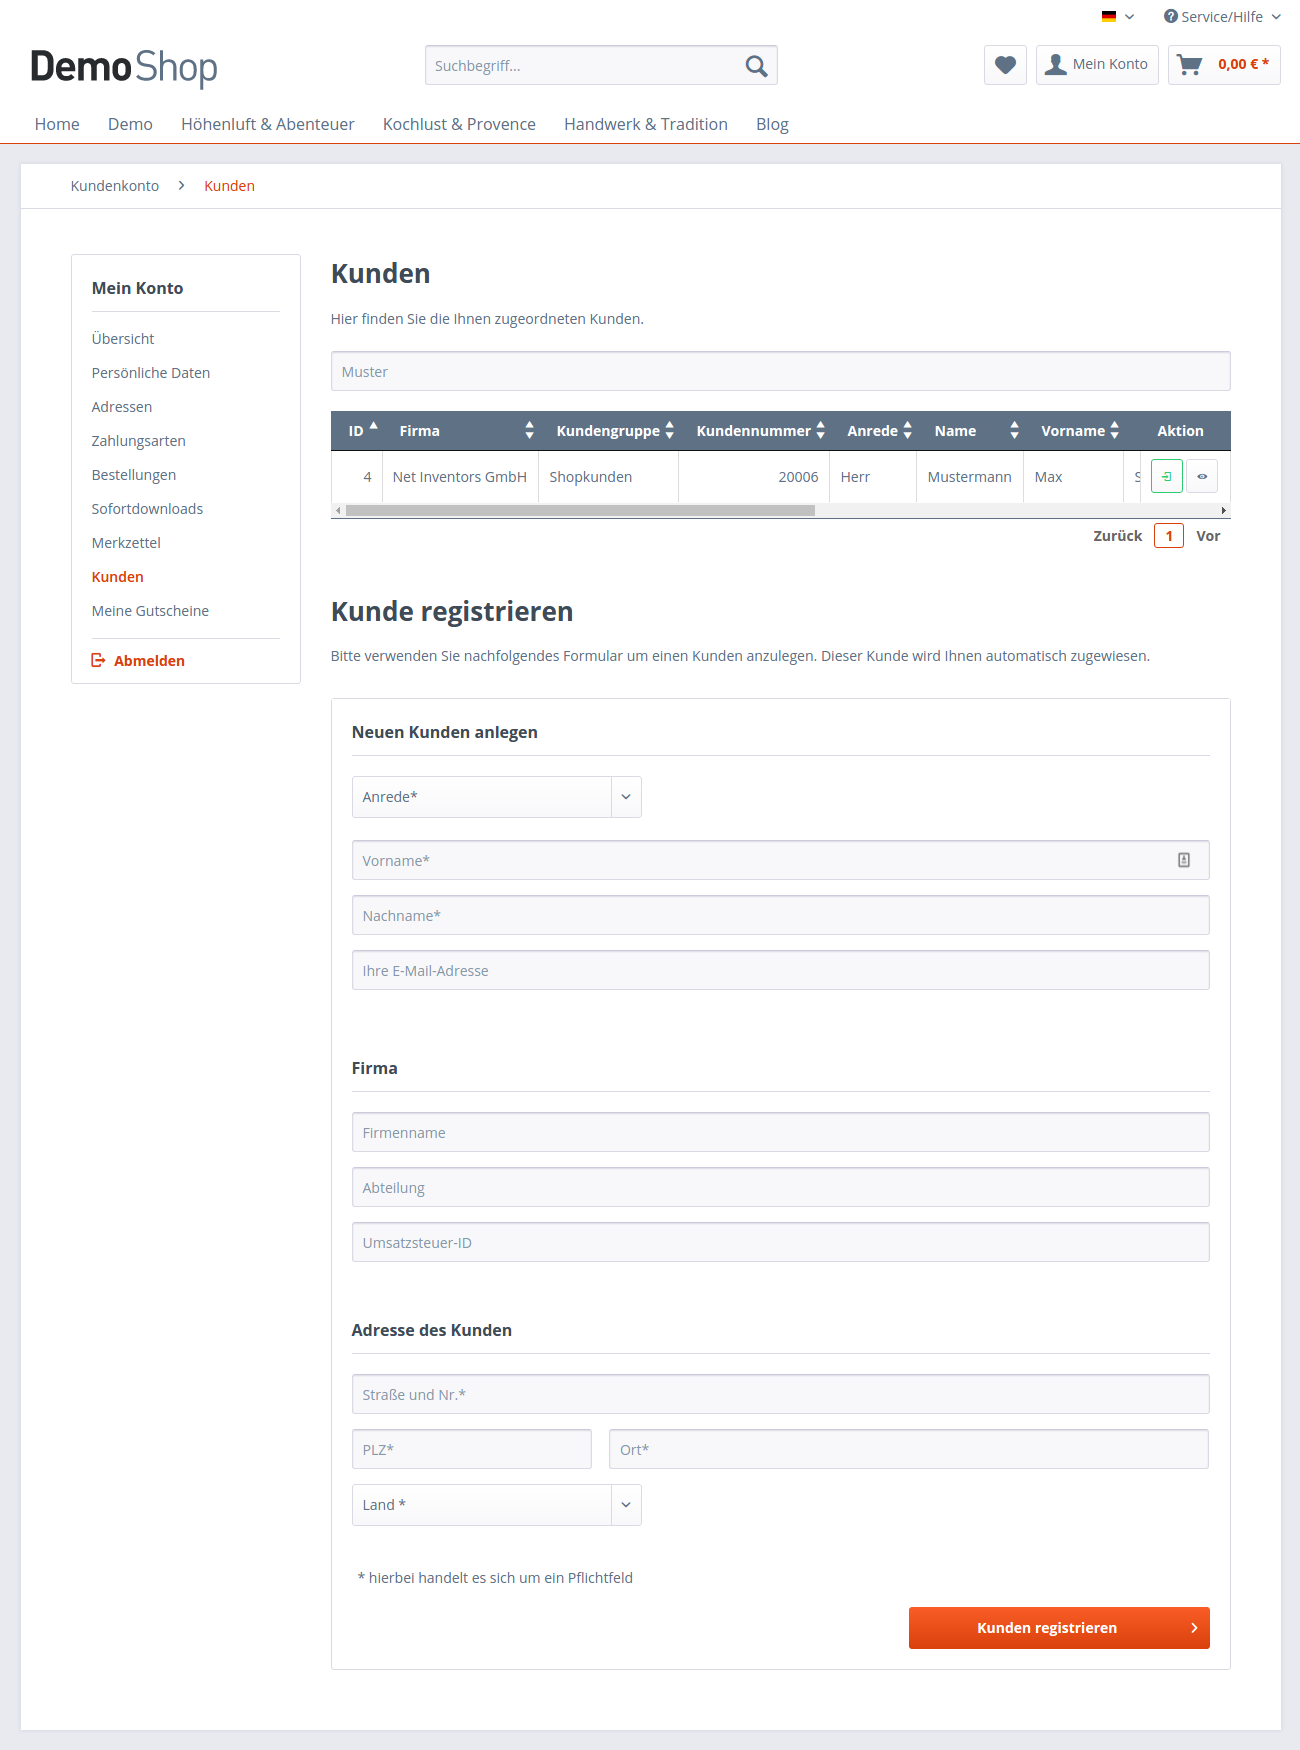Click the table horizontal scrollbar thumb
The image size is (1300, 1750).
coord(580,510)
